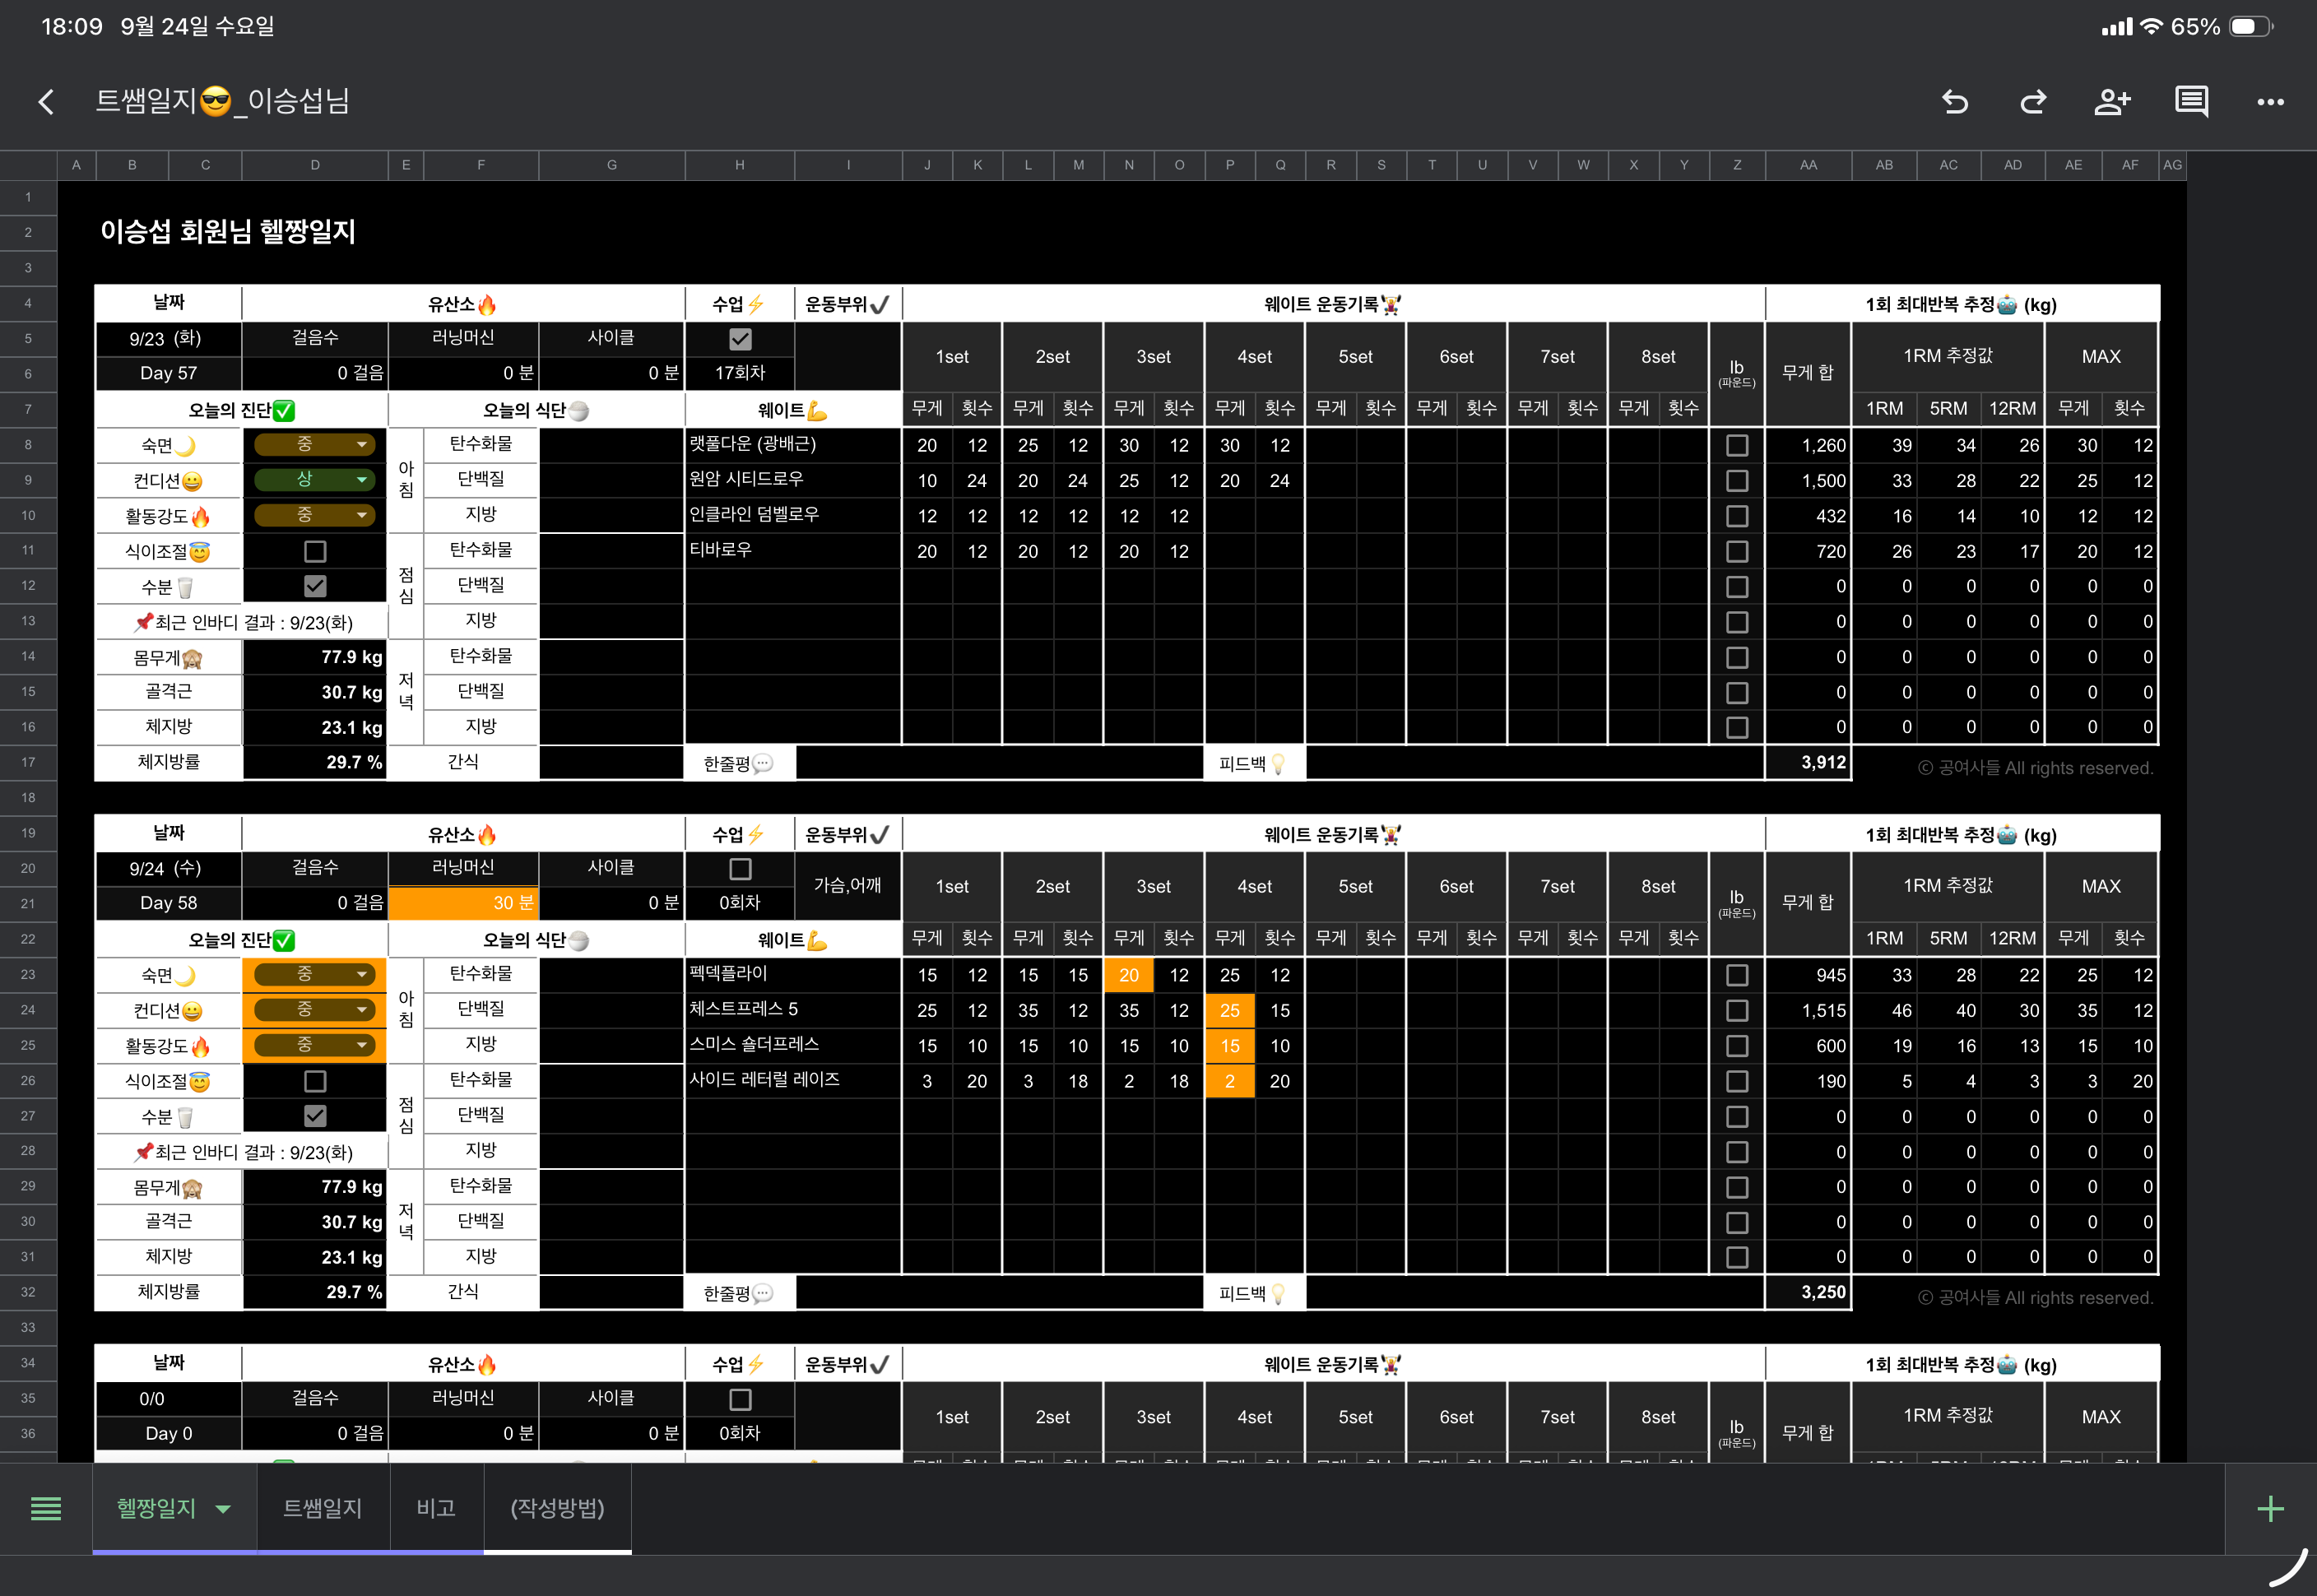
Task: Open the (작성방법) sheet tab
Action: (557, 1508)
